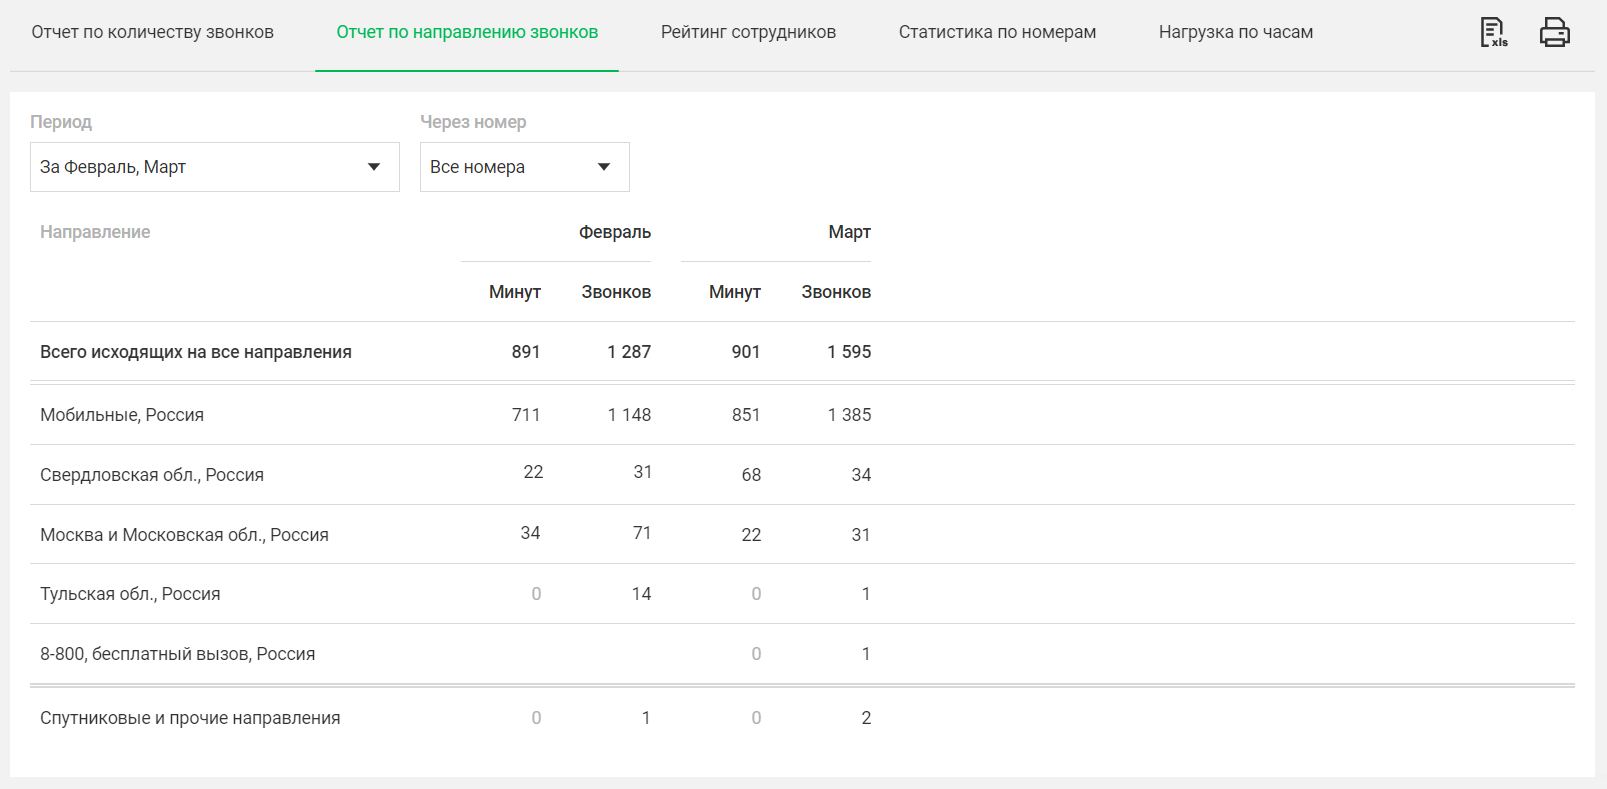Open the Рейтинг сотрудников tab
This screenshot has width=1607, height=789.
(748, 32)
